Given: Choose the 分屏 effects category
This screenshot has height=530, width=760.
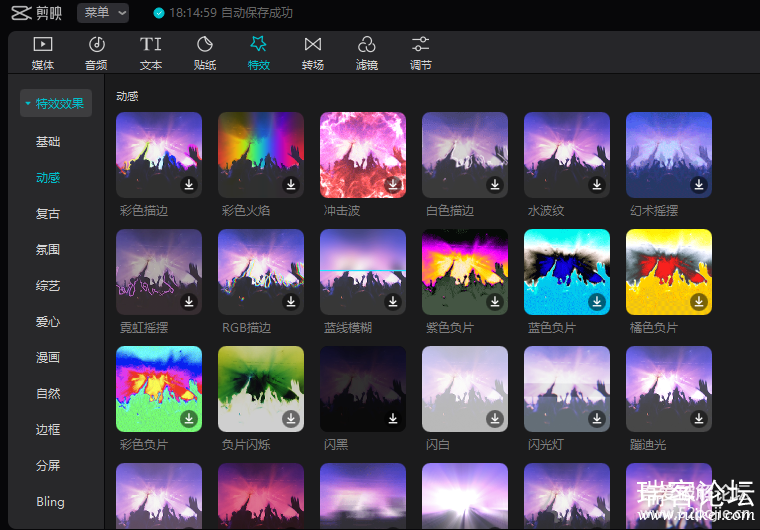Looking at the screenshot, I should point(48,466).
